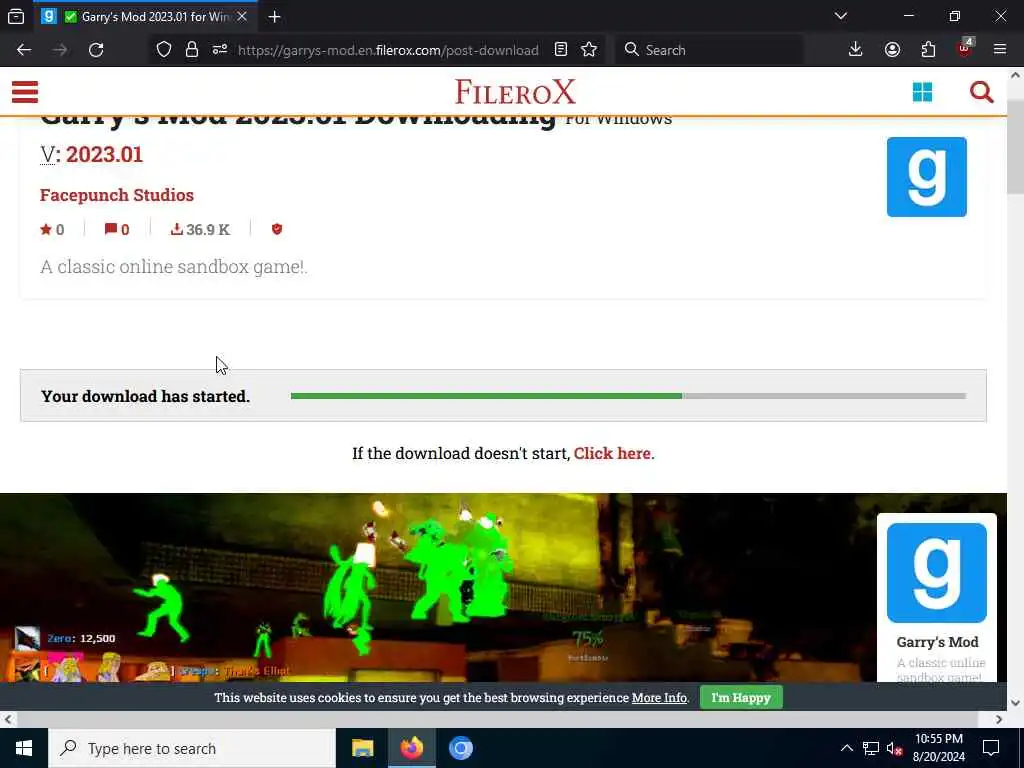Click the padlock site security icon

pyautogui.click(x=191, y=50)
